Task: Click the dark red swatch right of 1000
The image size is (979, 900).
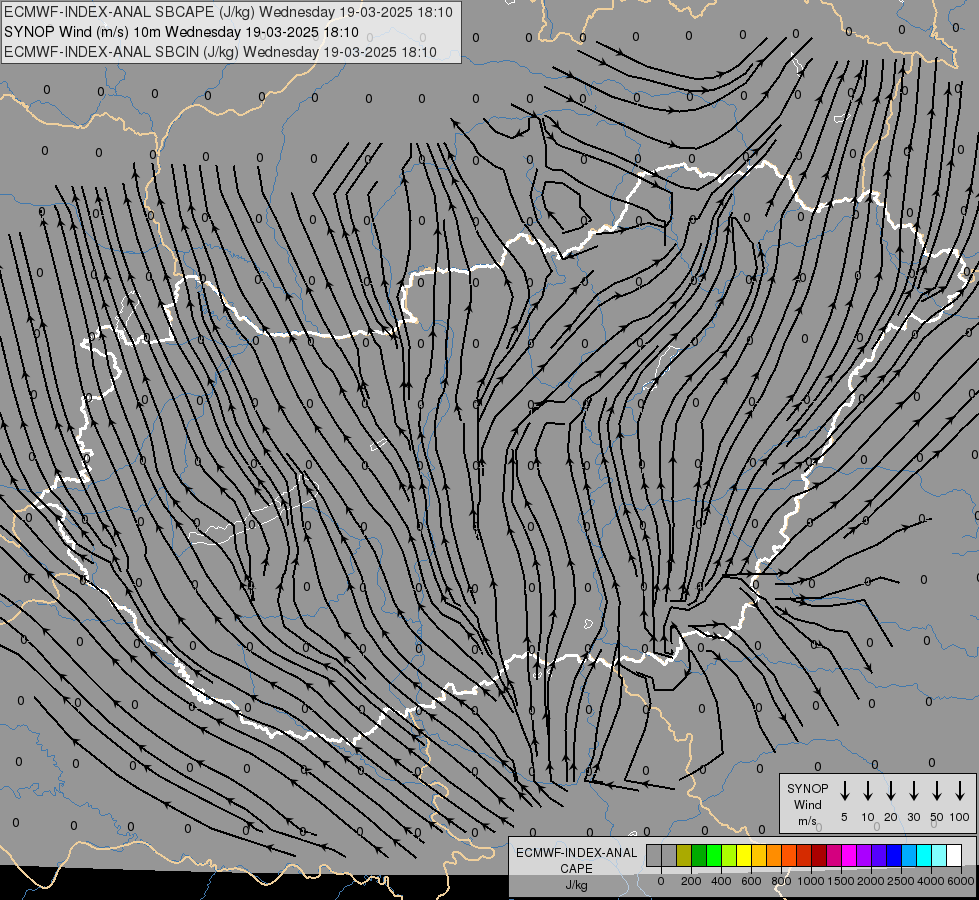Action: point(819,855)
